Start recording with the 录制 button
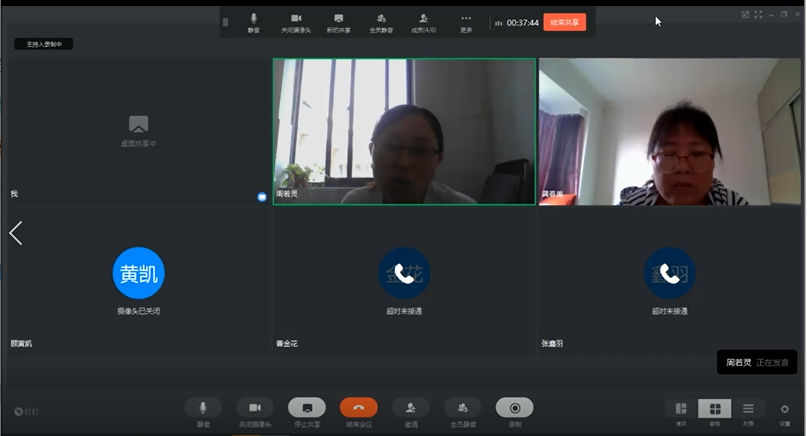807x436 pixels. point(514,408)
